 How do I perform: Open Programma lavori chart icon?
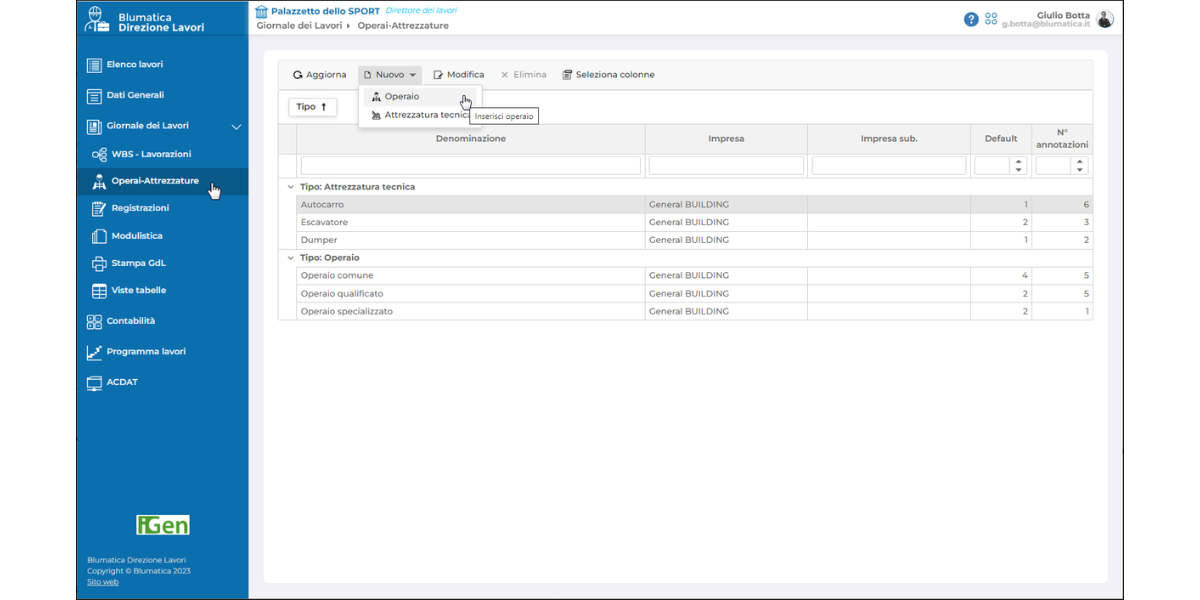pyautogui.click(x=94, y=352)
